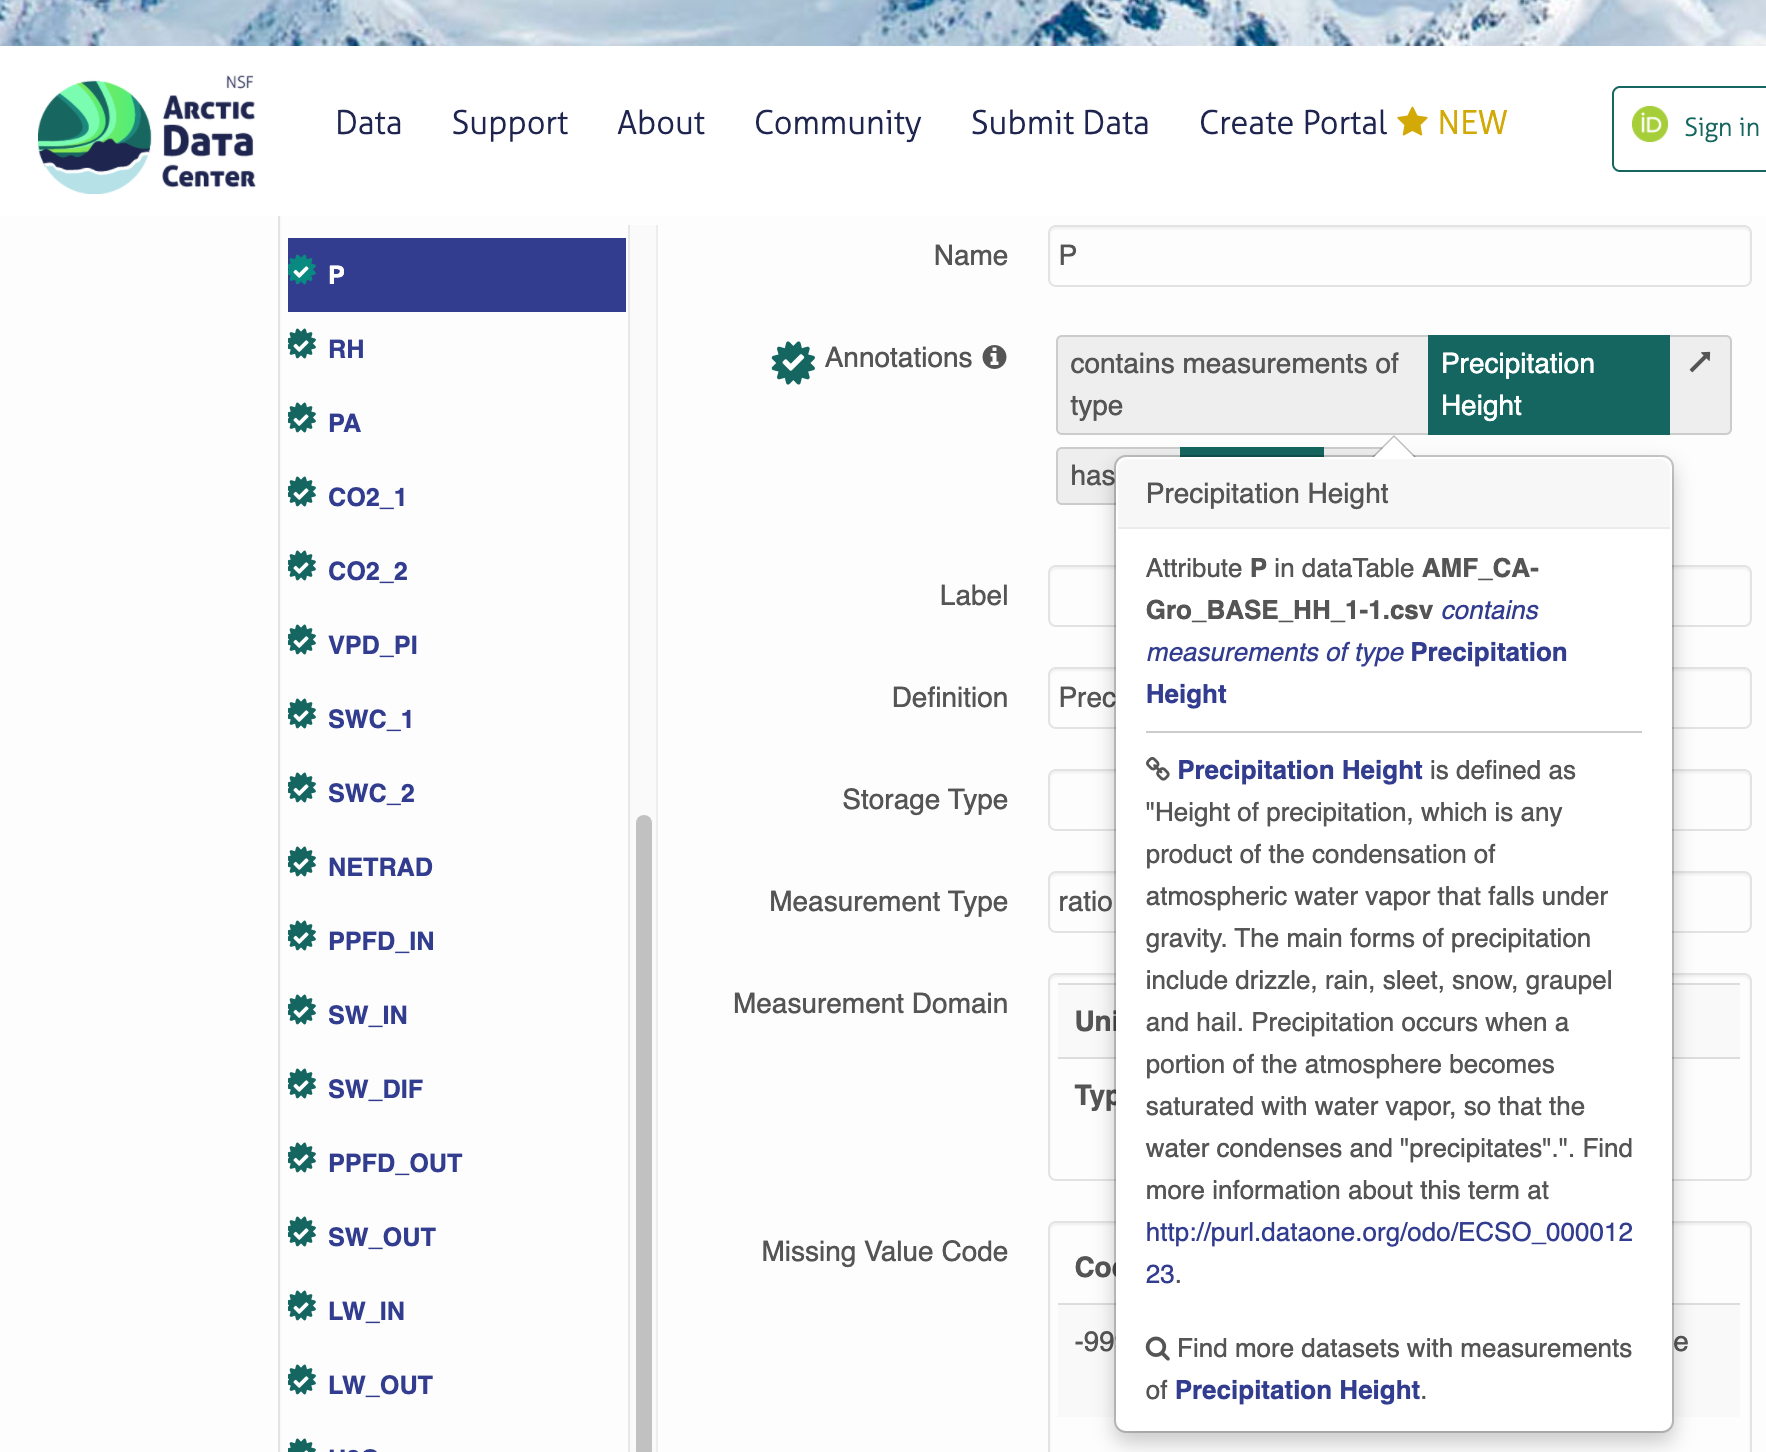Click the magnifier icon near Find more datasets
The width and height of the screenshot is (1766, 1452).
1157,1348
